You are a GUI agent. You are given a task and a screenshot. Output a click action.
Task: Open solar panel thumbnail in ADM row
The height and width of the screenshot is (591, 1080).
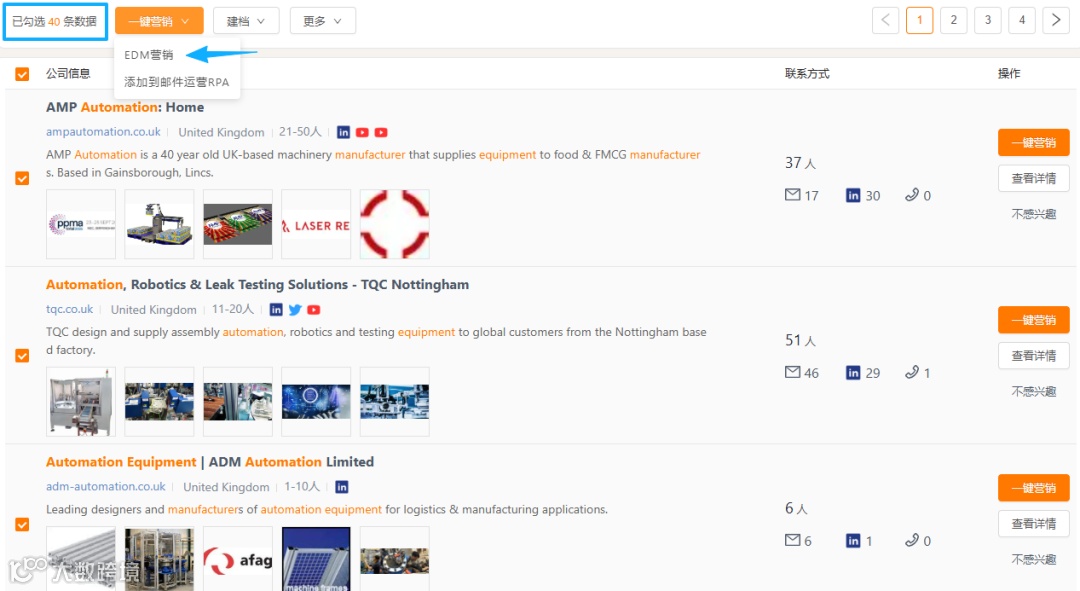[316, 559]
